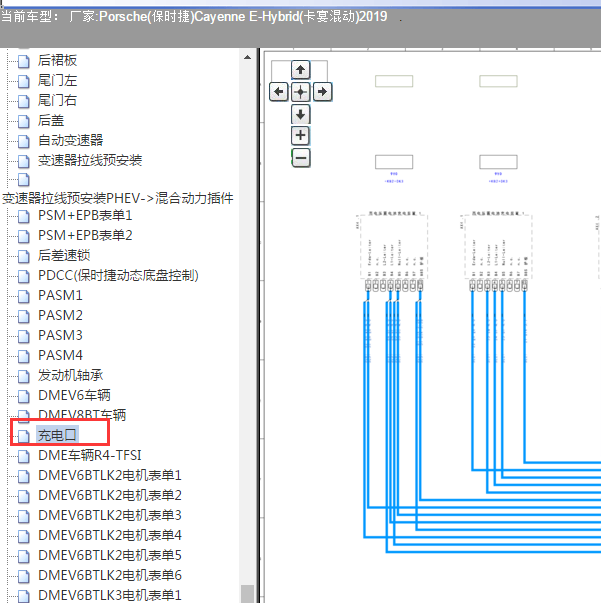Click the tree panel scrollbar thumb
Screen dimensions: 601x603
(248, 594)
